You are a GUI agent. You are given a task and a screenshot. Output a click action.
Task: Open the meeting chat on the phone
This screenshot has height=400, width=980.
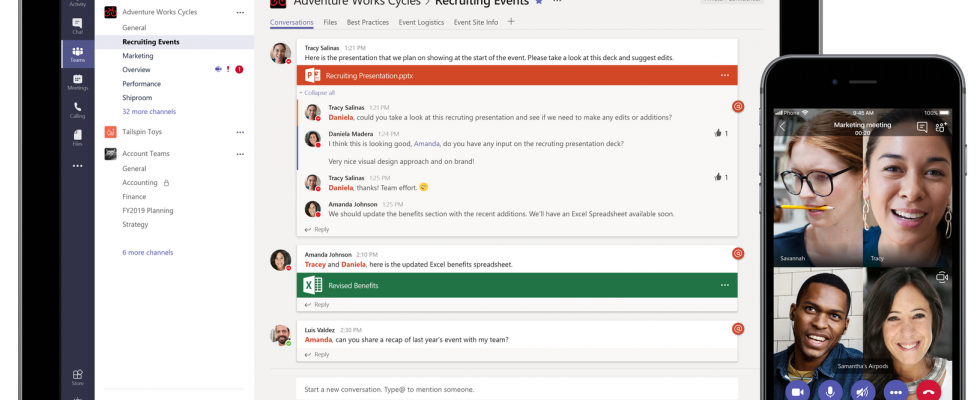click(922, 127)
